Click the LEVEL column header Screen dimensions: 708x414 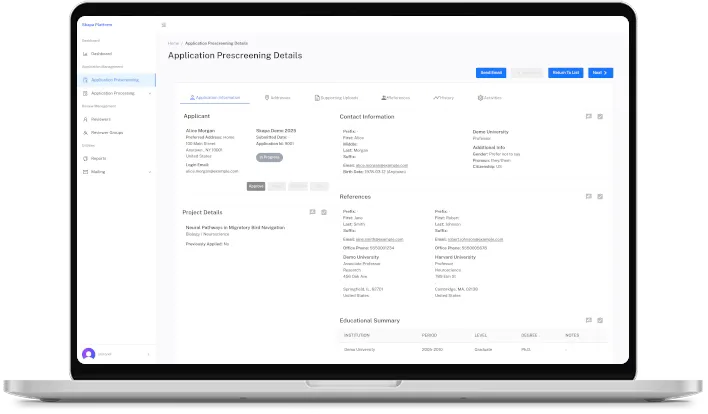pyautogui.click(x=481, y=335)
